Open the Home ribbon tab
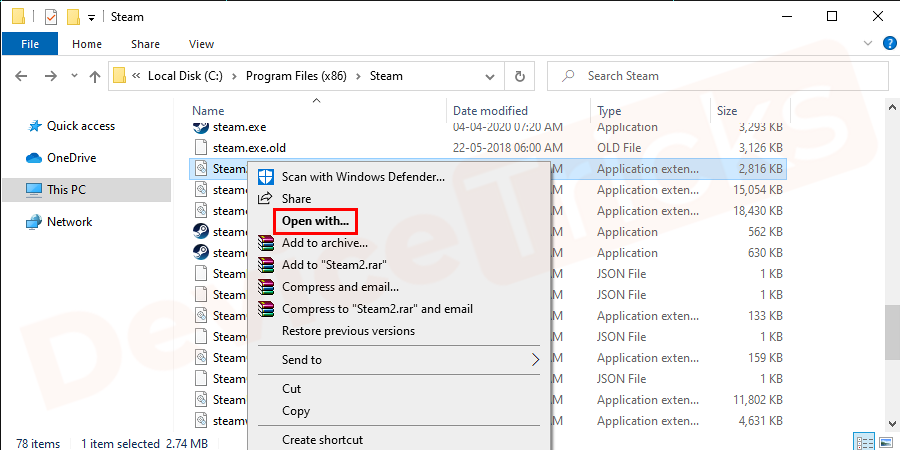Image resolution: width=900 pixels, height=450 pixels. point(87,44)
